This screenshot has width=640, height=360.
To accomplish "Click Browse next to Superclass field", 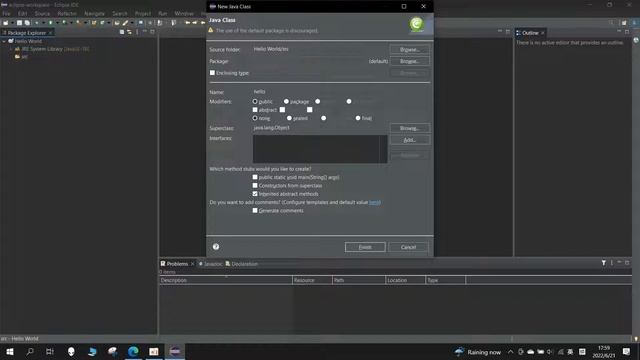I will (409, 128).
